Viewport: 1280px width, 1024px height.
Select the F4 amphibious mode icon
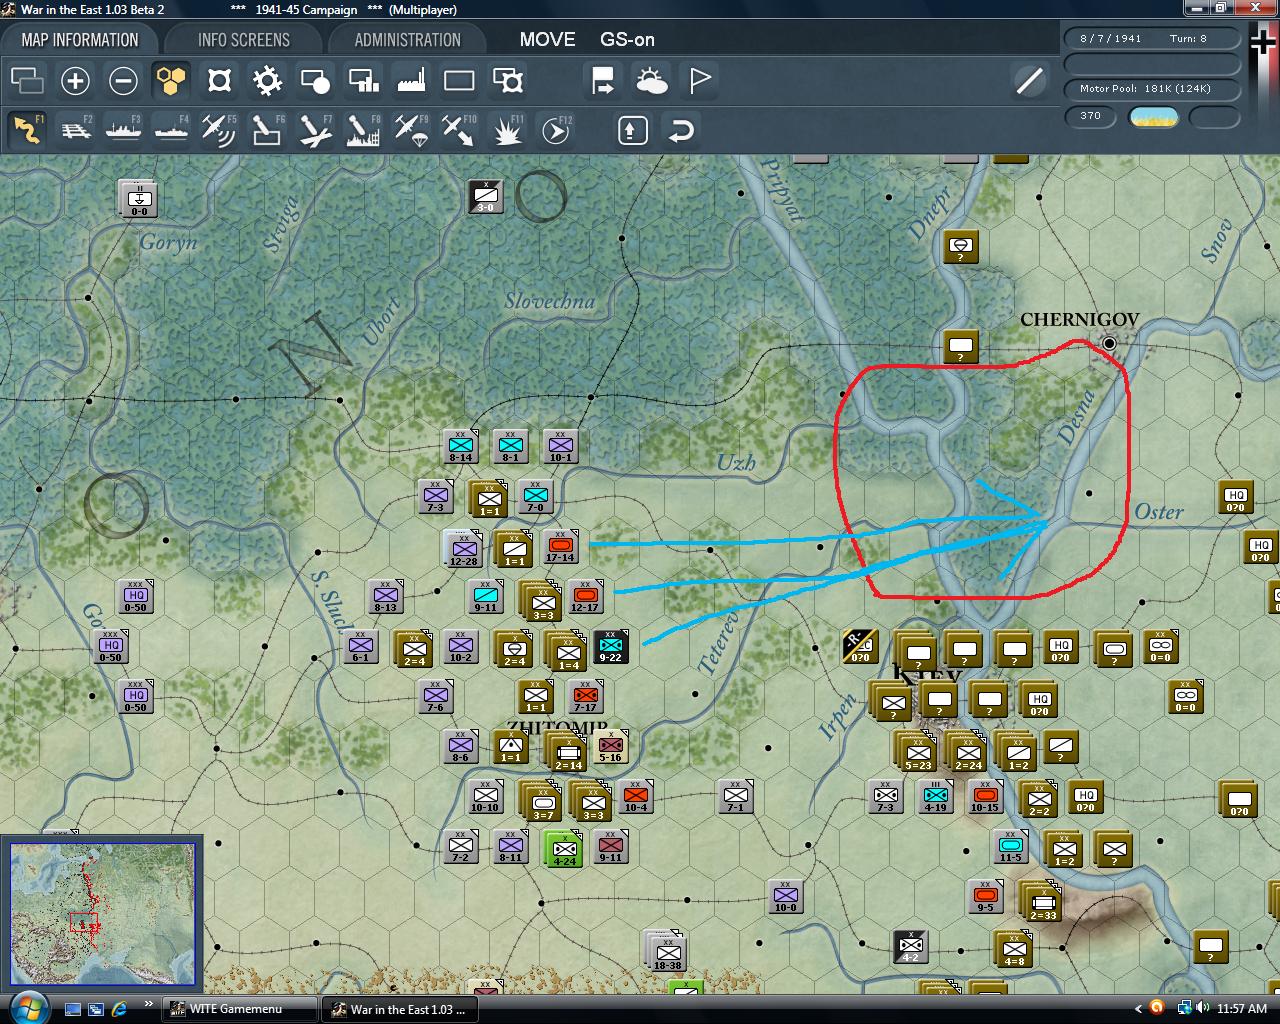pyautogui.click(x=171, y=130)
